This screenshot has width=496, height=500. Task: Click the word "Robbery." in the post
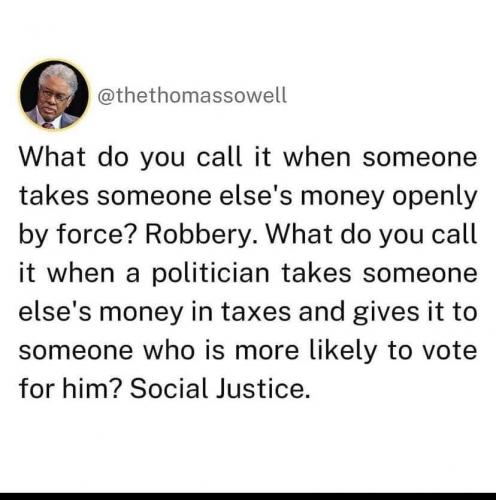tap(201, 234)
